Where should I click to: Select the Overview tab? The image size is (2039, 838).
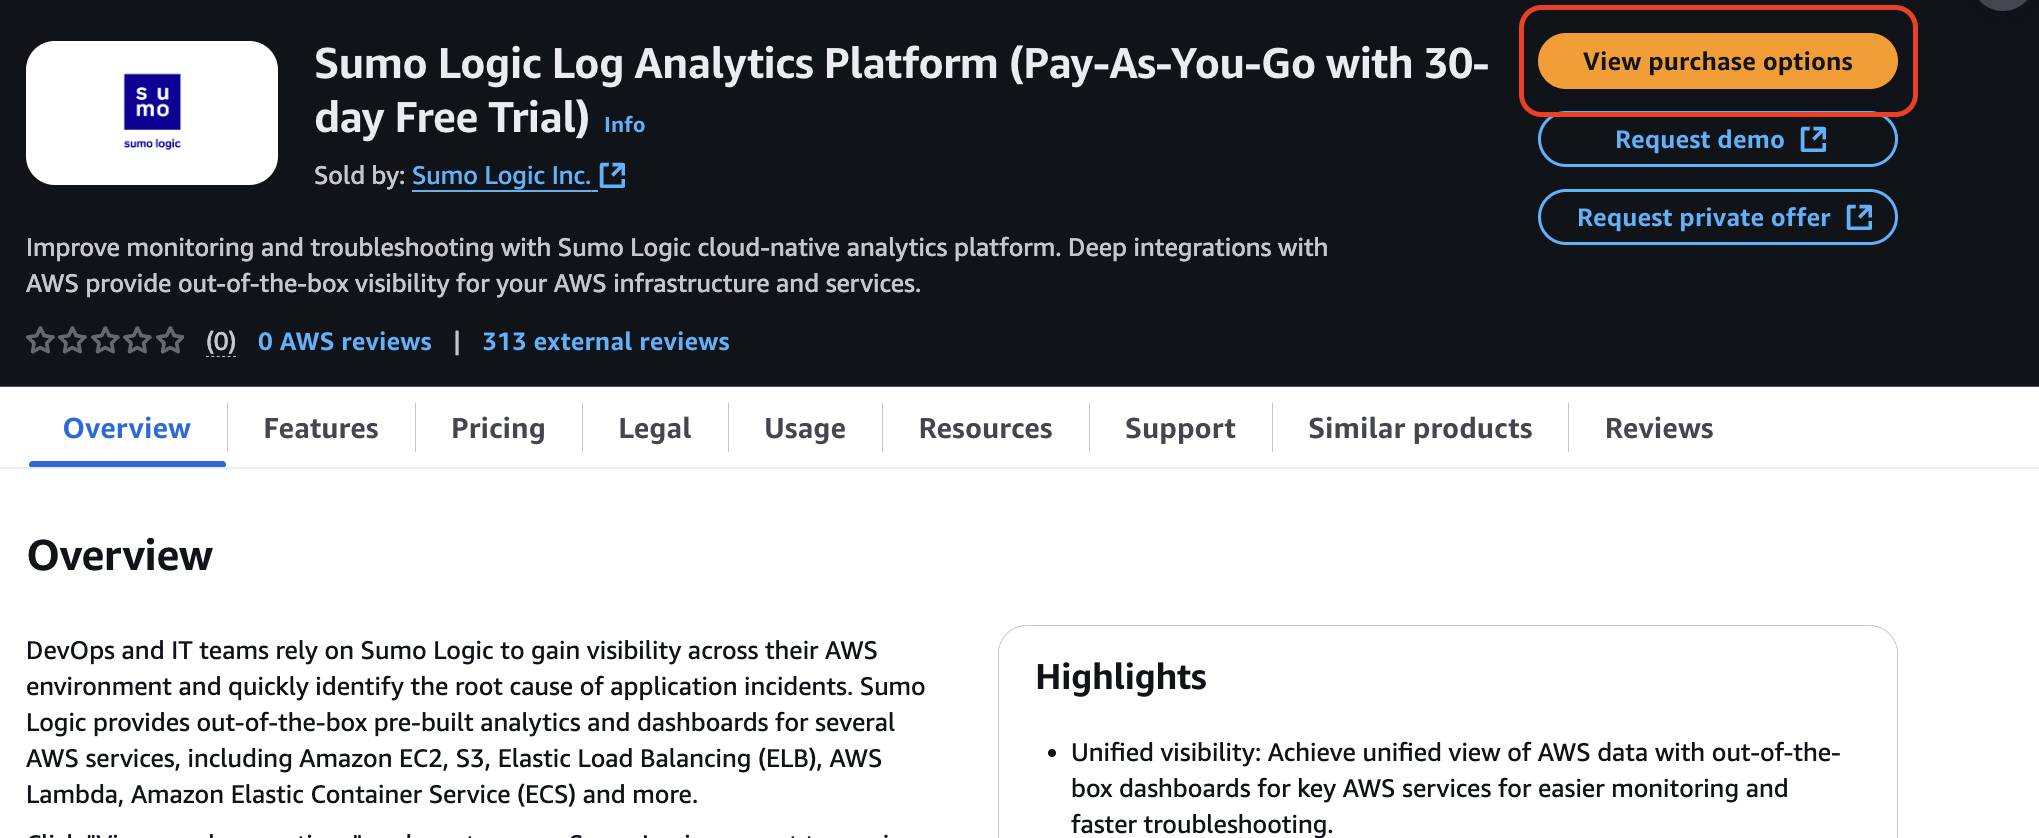click(127, 428)
